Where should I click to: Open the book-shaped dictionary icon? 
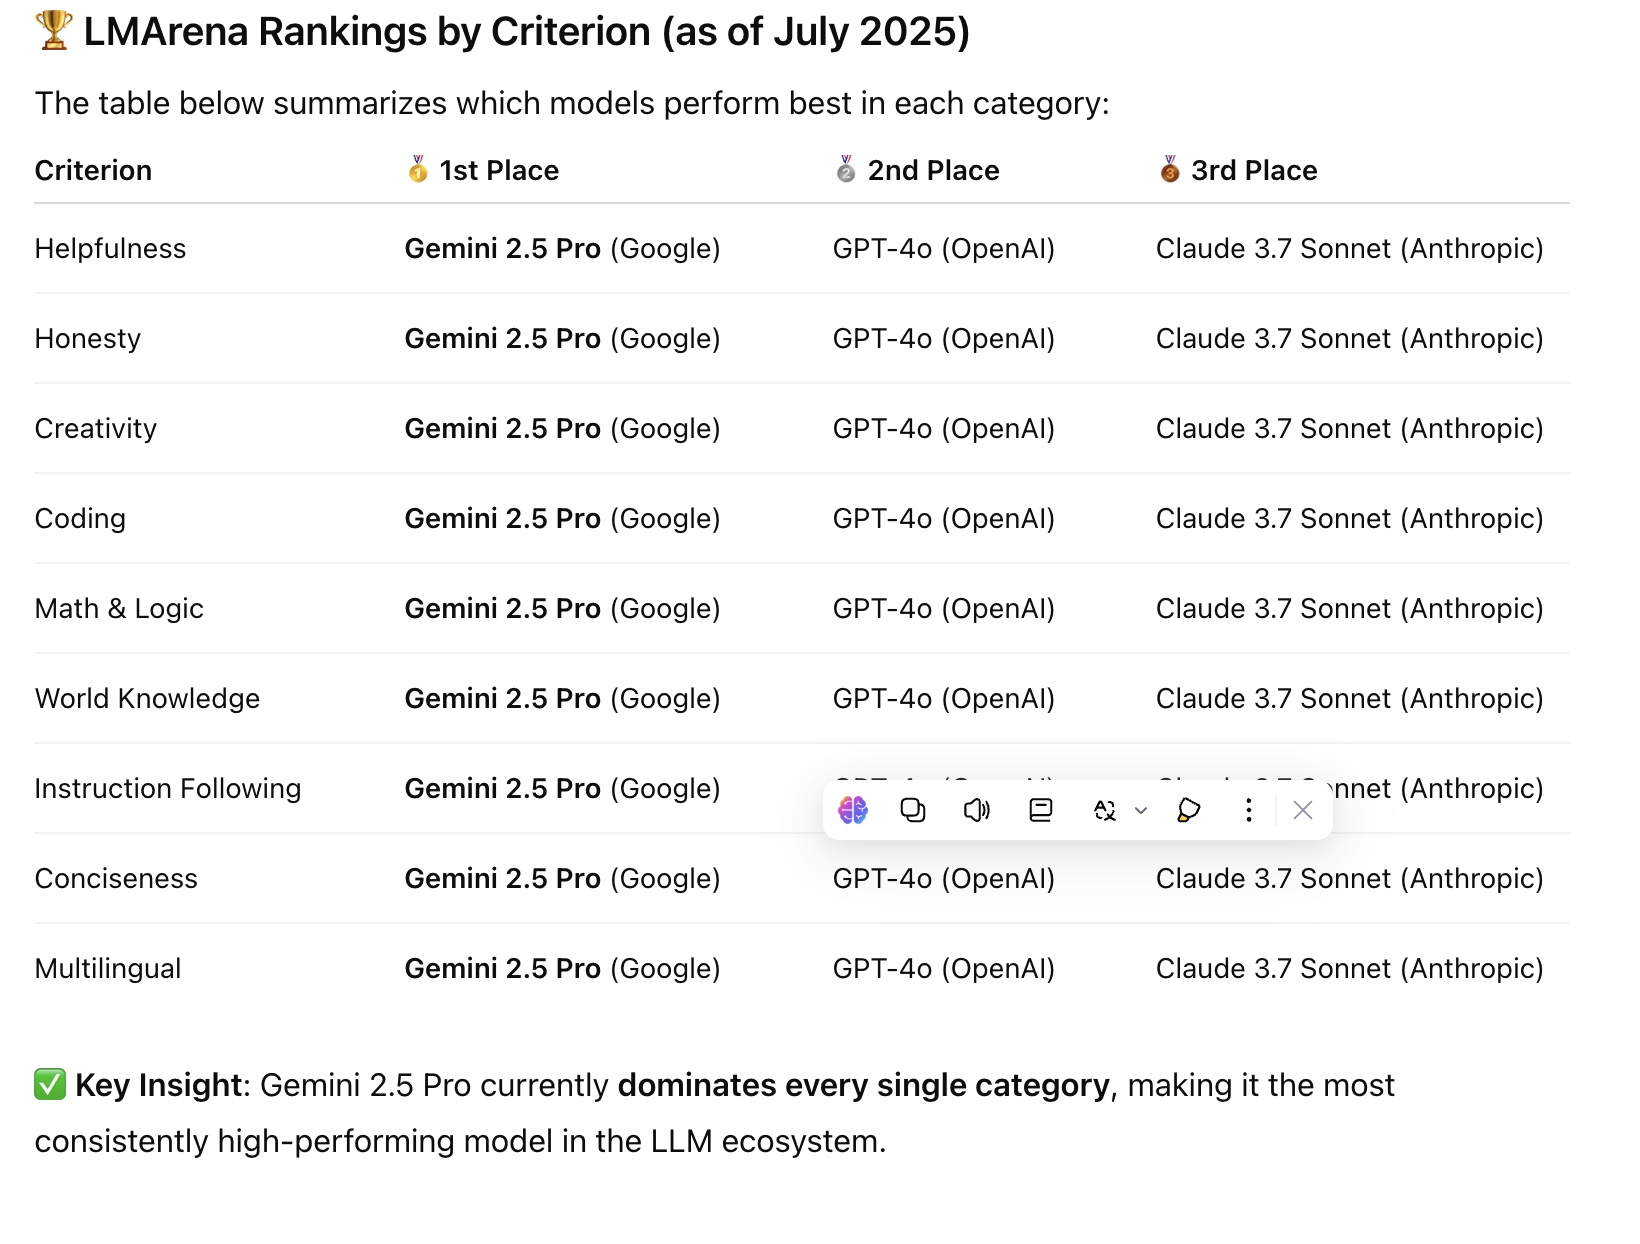[x=1041, y=810]
